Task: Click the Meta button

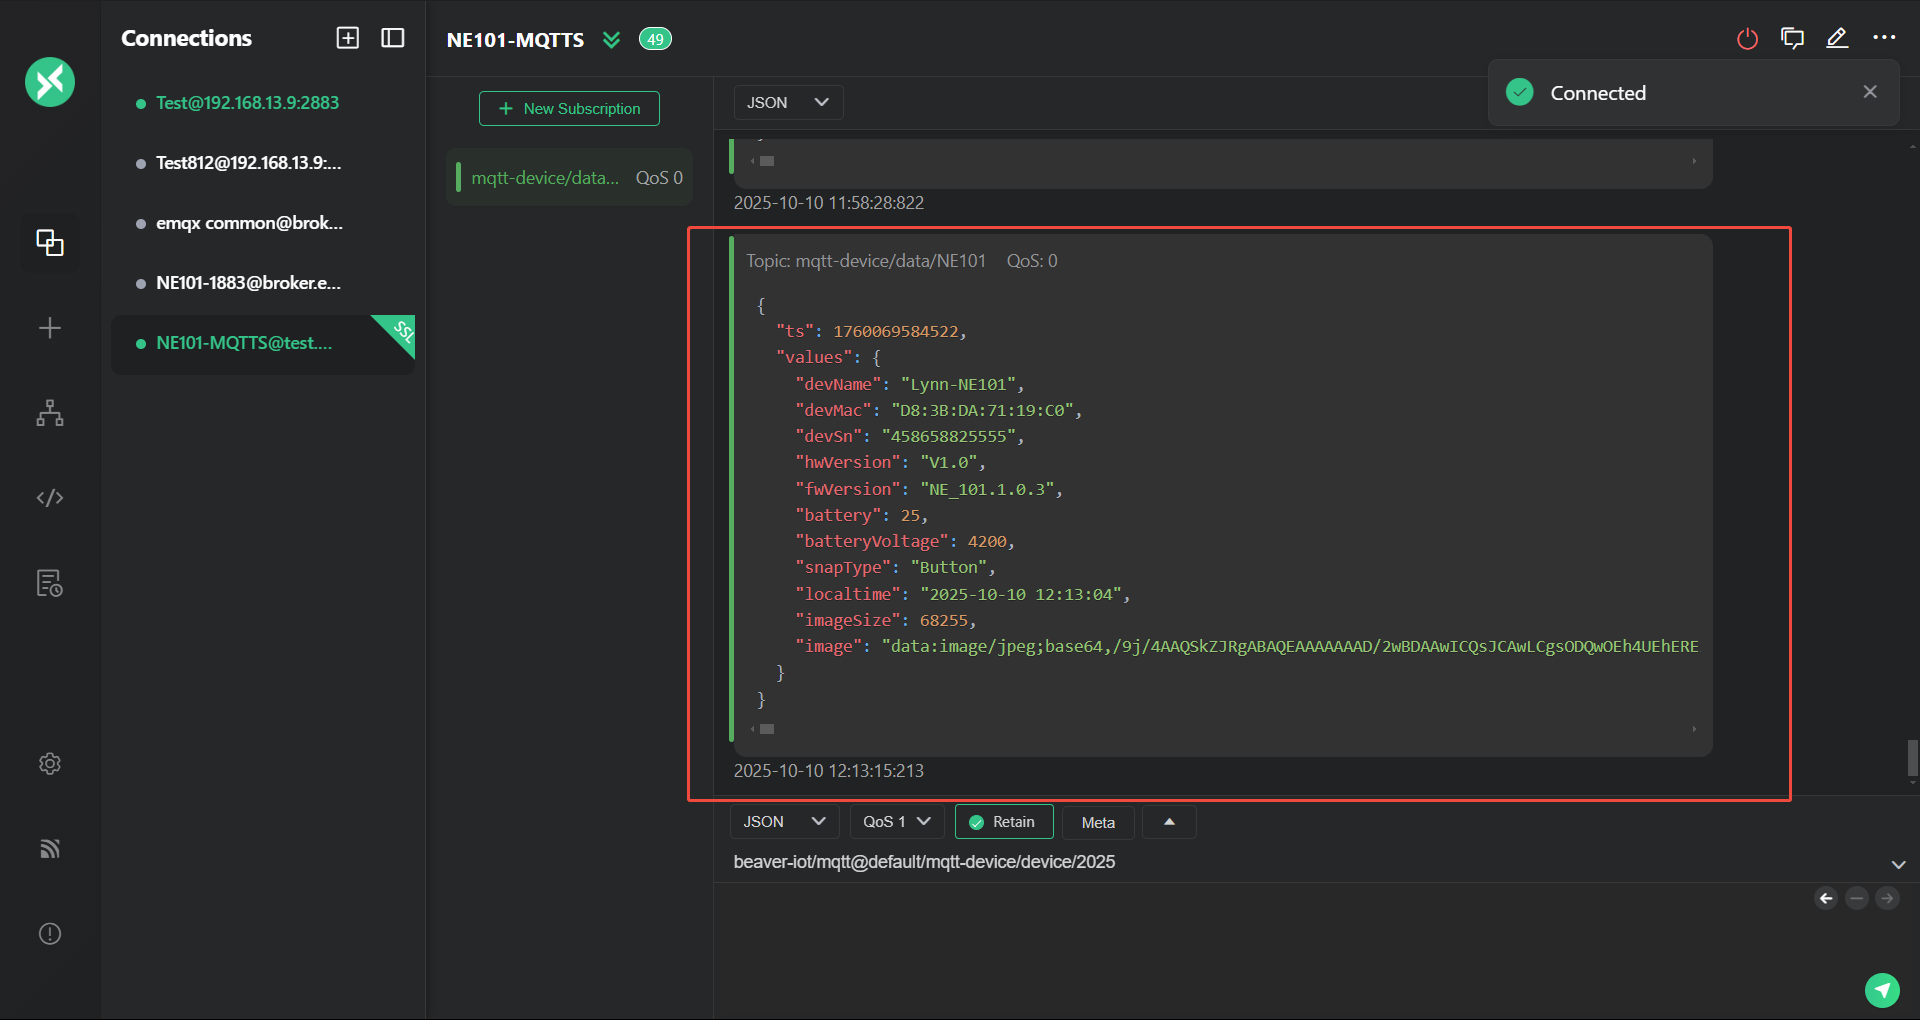Action: [x=1097, y=822]
